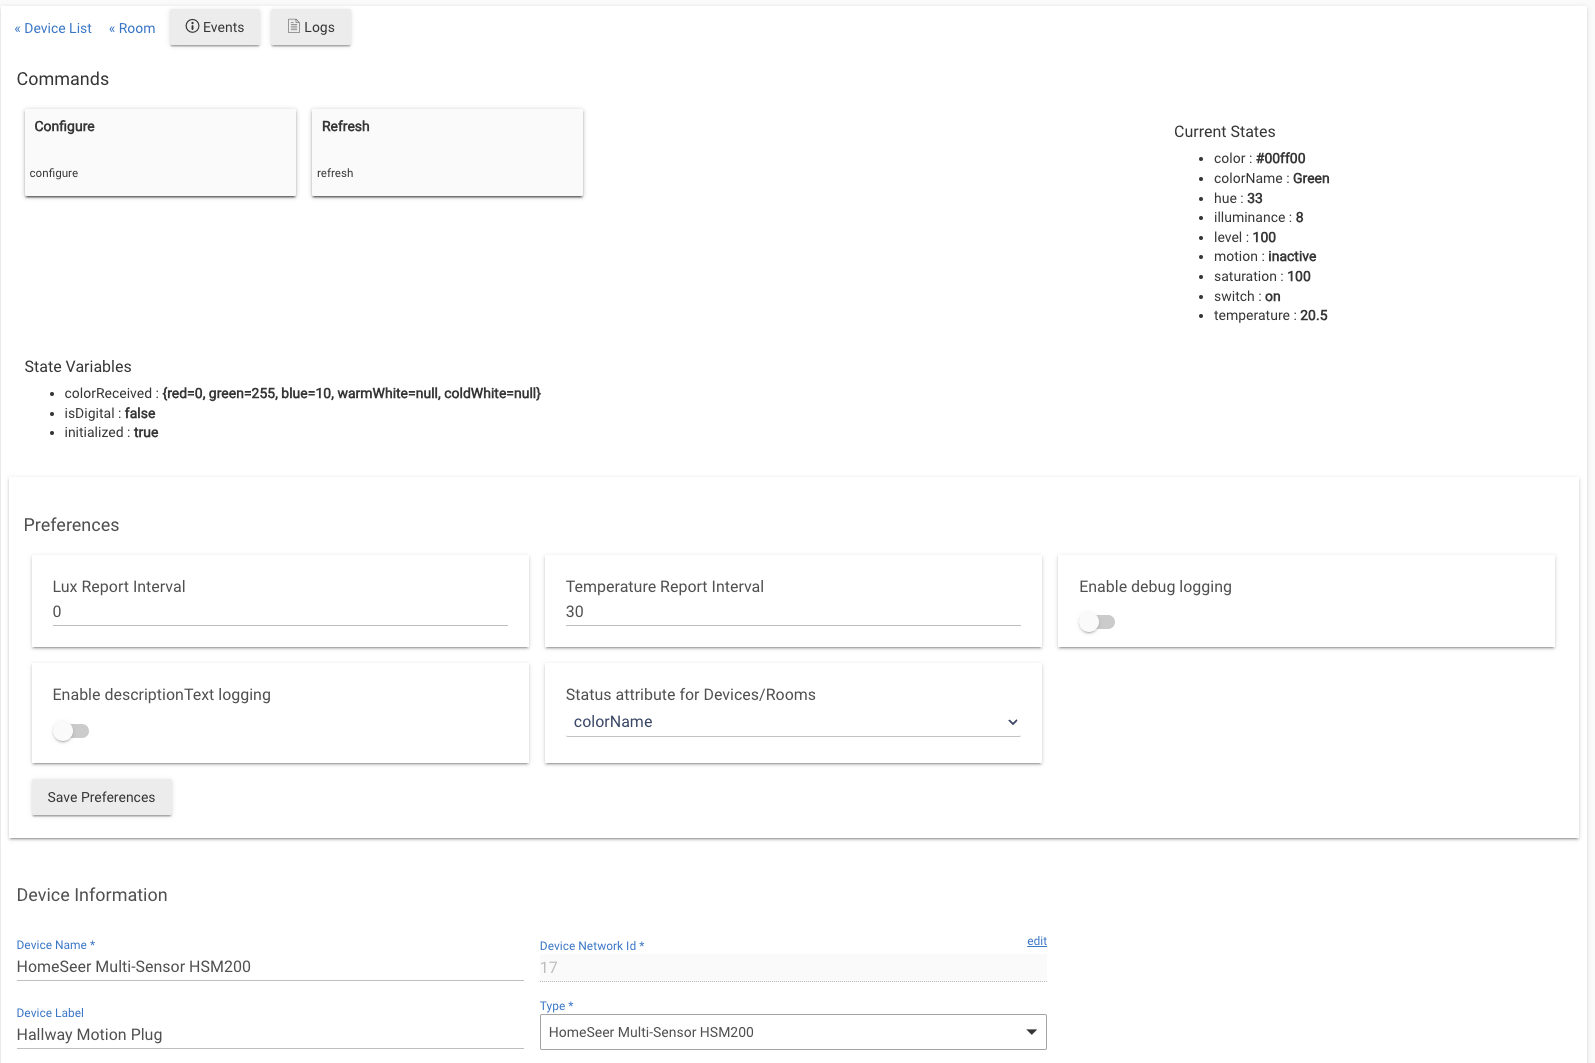Click the chevron in colorName dropdown
This screenshot has height=1063, width=1595.
[x=1012, y=722]
